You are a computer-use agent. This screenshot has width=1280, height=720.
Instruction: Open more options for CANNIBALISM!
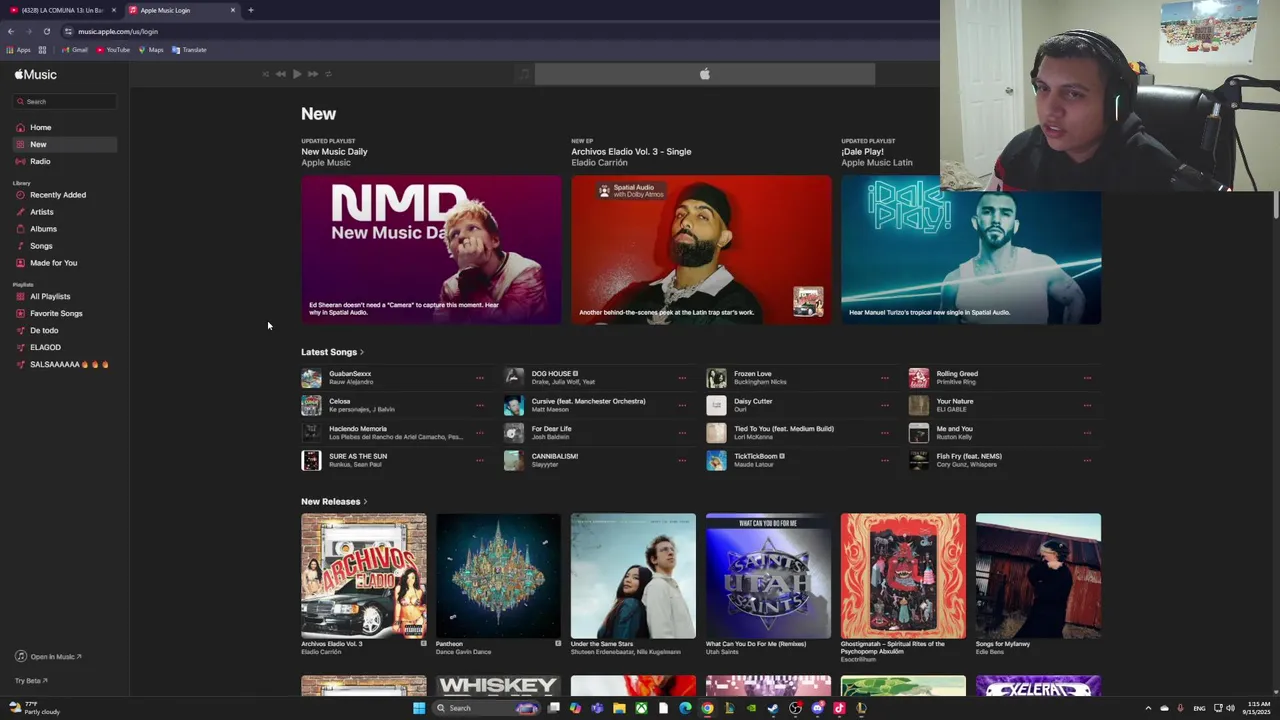682,460
